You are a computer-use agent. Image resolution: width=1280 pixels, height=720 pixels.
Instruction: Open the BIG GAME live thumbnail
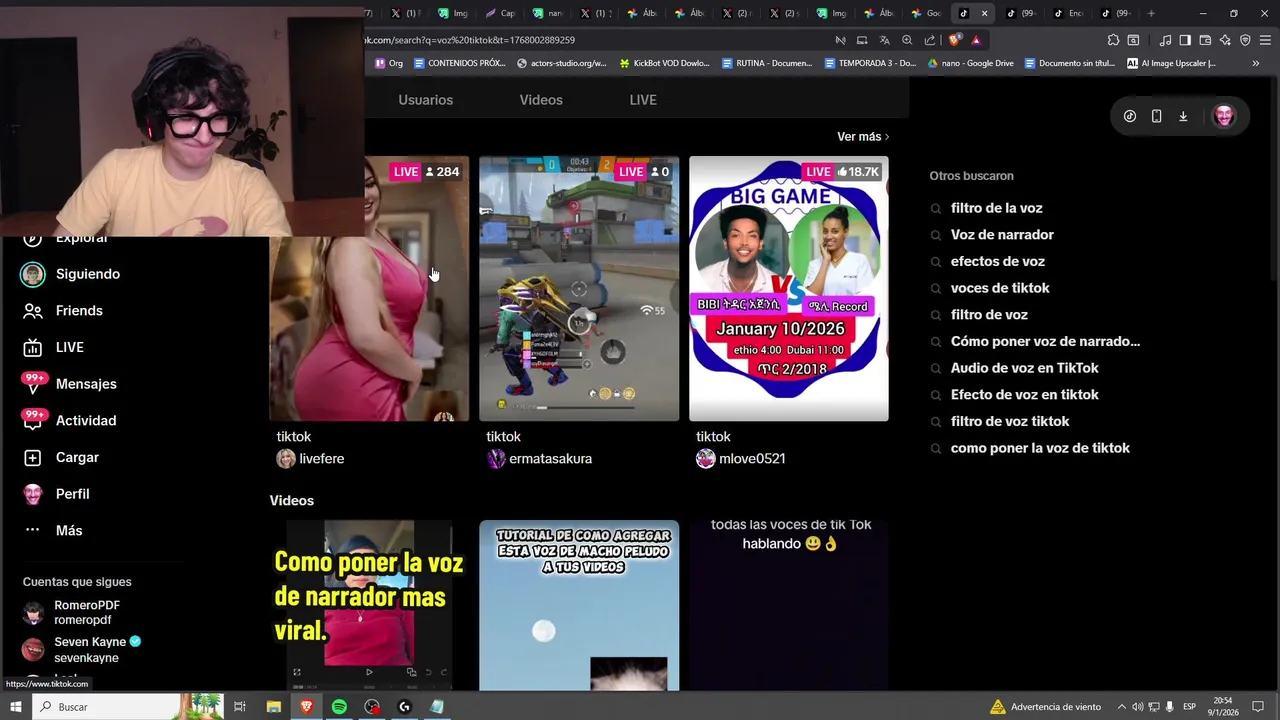click(x=788, y=288)
